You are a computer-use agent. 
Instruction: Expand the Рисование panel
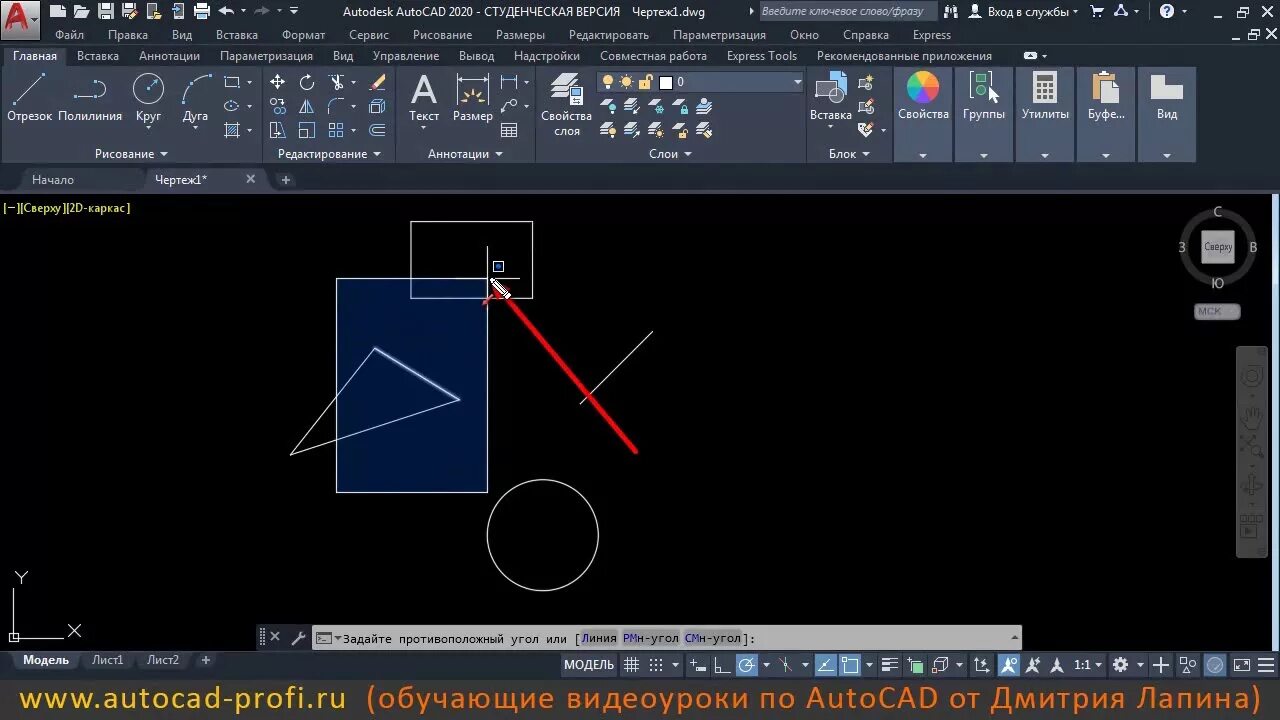(131, 154)
